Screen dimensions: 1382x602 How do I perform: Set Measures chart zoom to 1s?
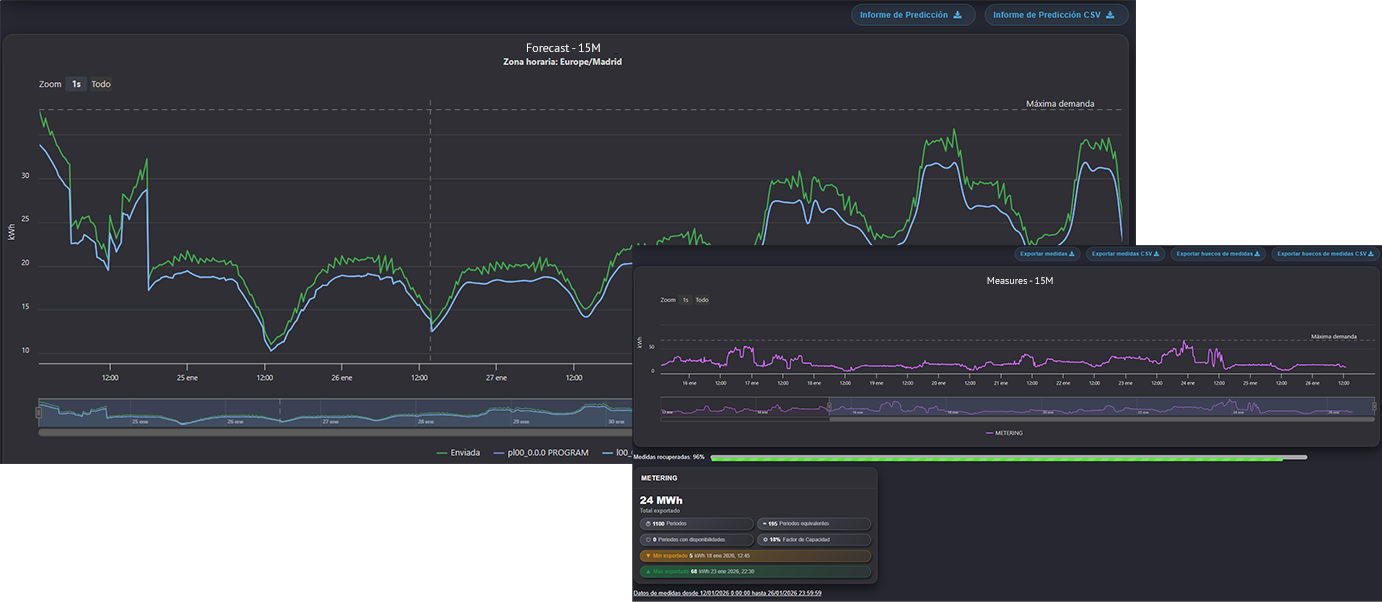pos(685,300)
